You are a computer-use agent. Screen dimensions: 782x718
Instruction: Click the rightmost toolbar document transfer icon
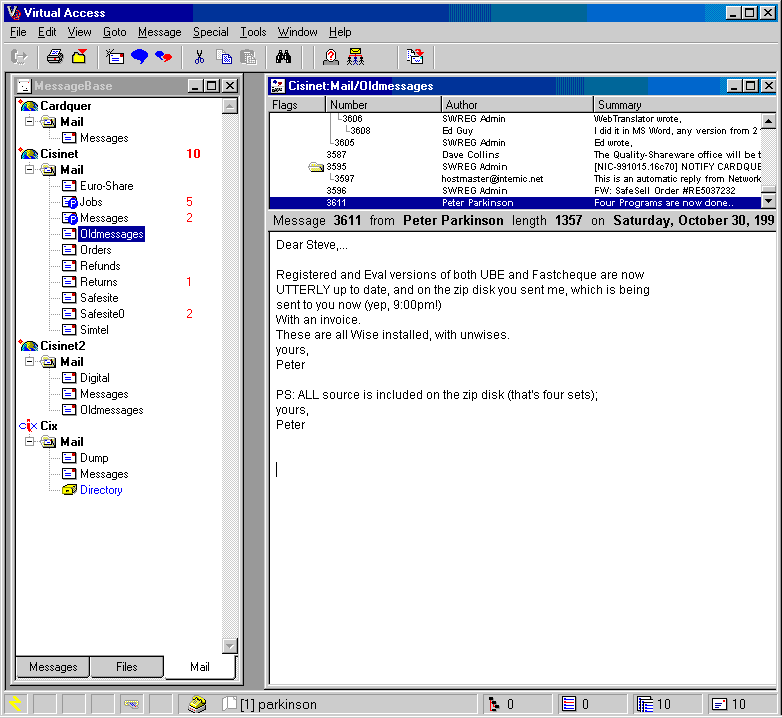pos(415,57)
